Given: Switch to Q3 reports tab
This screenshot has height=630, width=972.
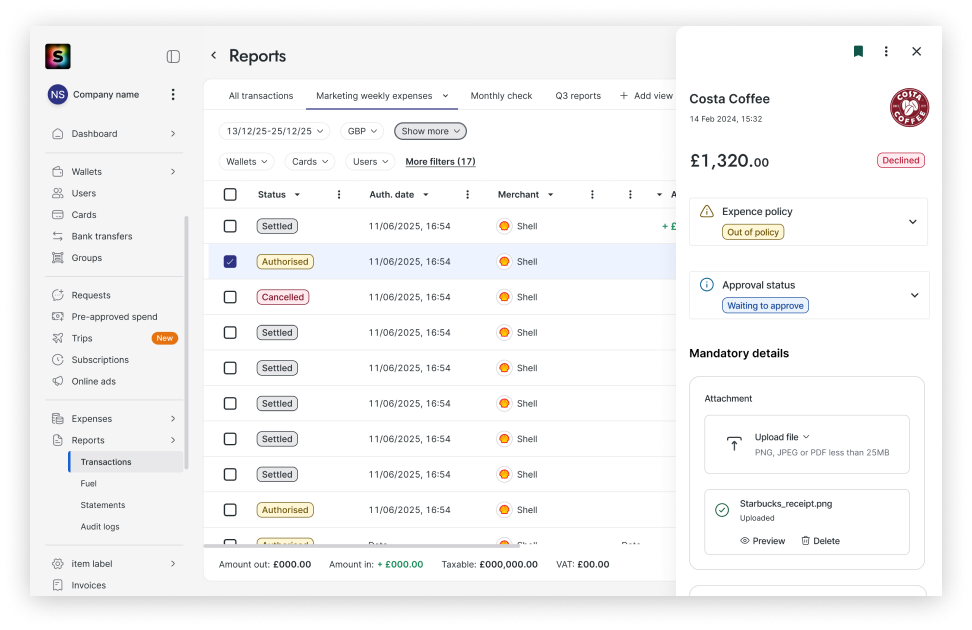Looking at the screenshot, I should 578,95.
